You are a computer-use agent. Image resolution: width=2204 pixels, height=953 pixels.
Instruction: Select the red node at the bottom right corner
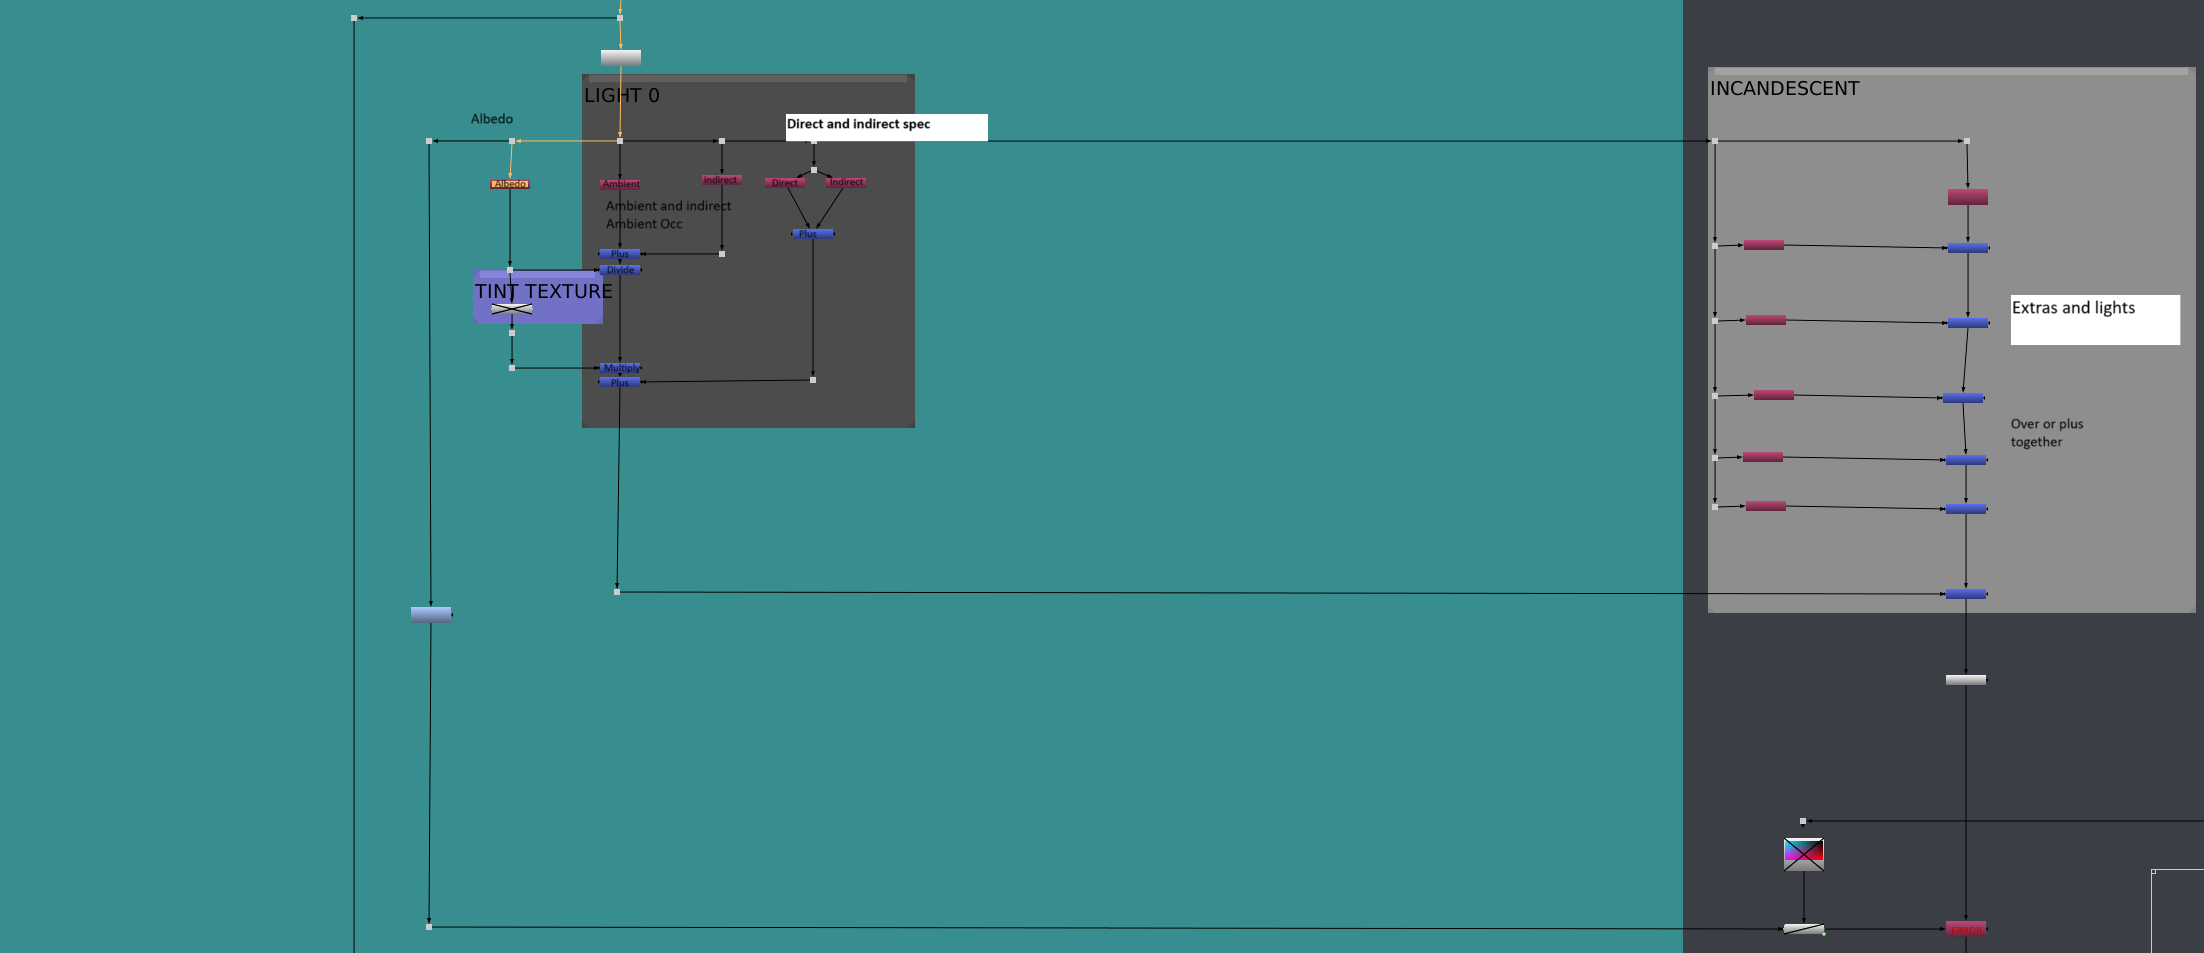(x=1966, y=929)
